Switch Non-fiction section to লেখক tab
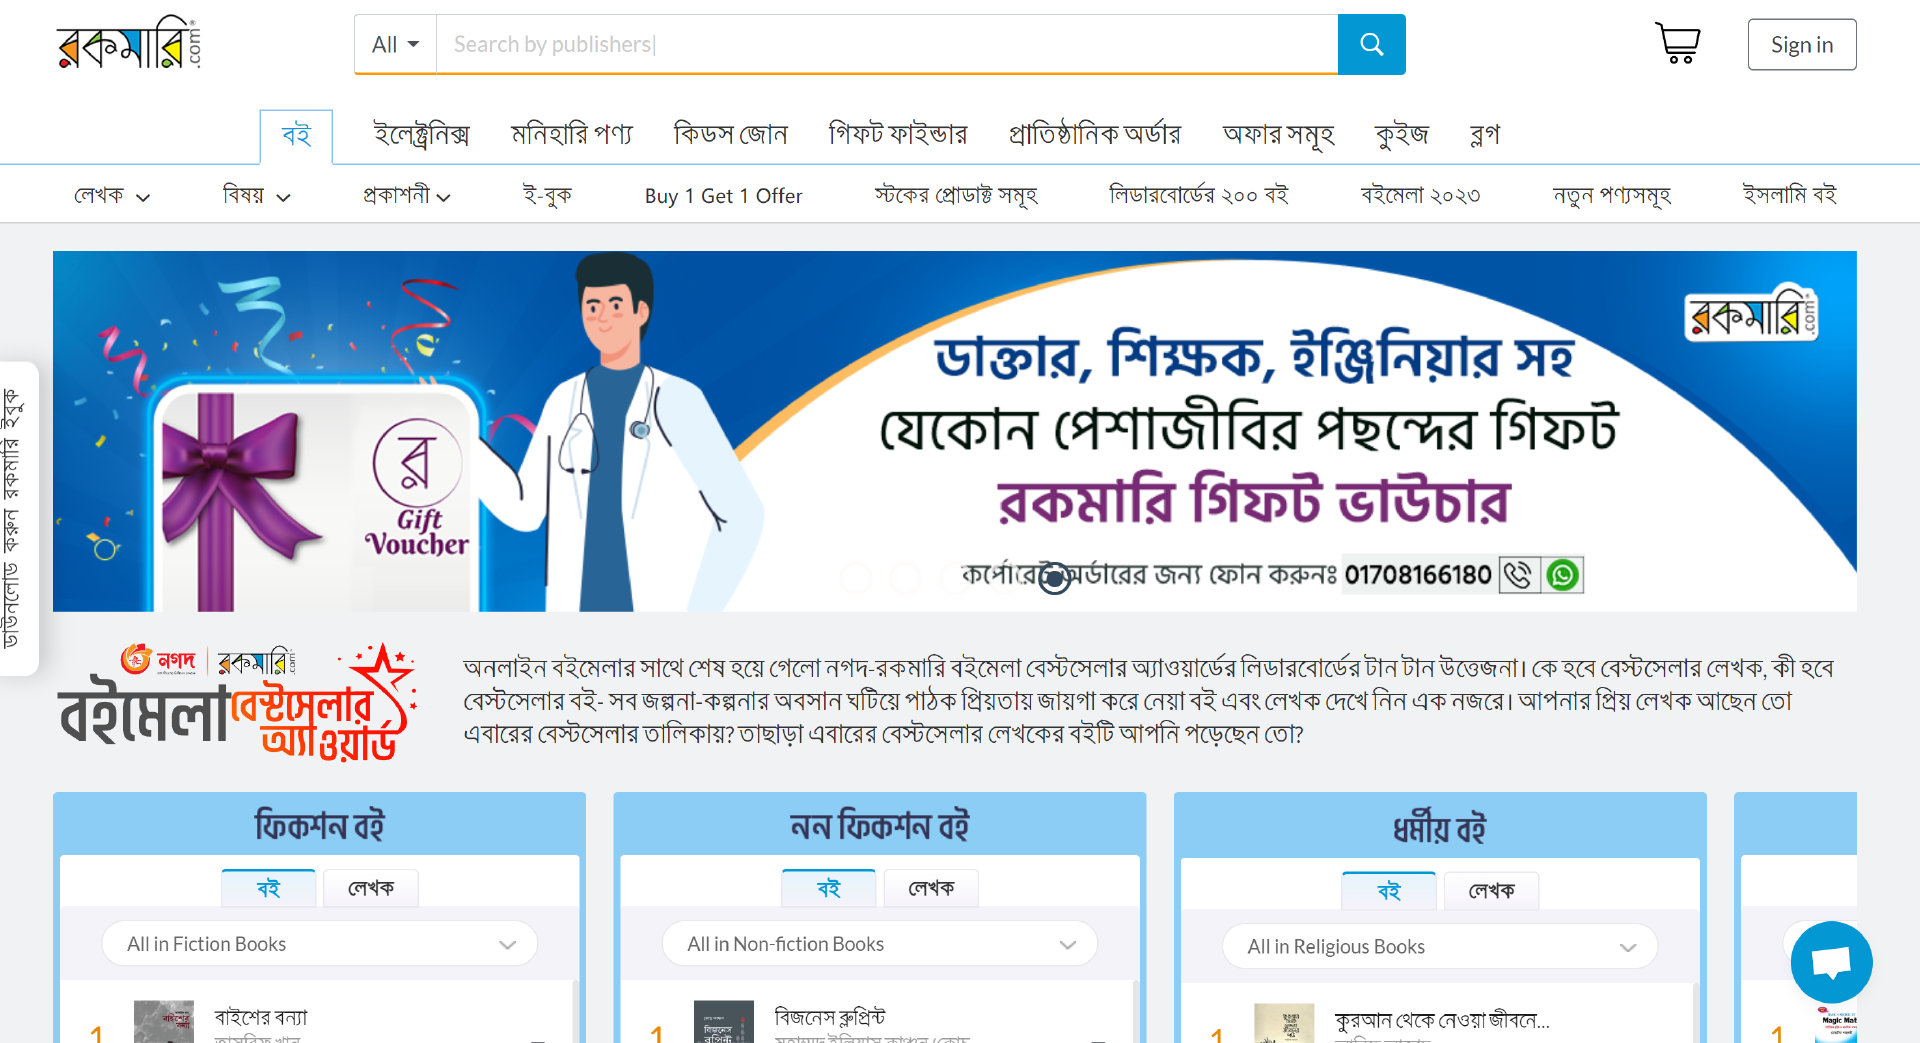The image size is (1920, 1043). point(931,888)
